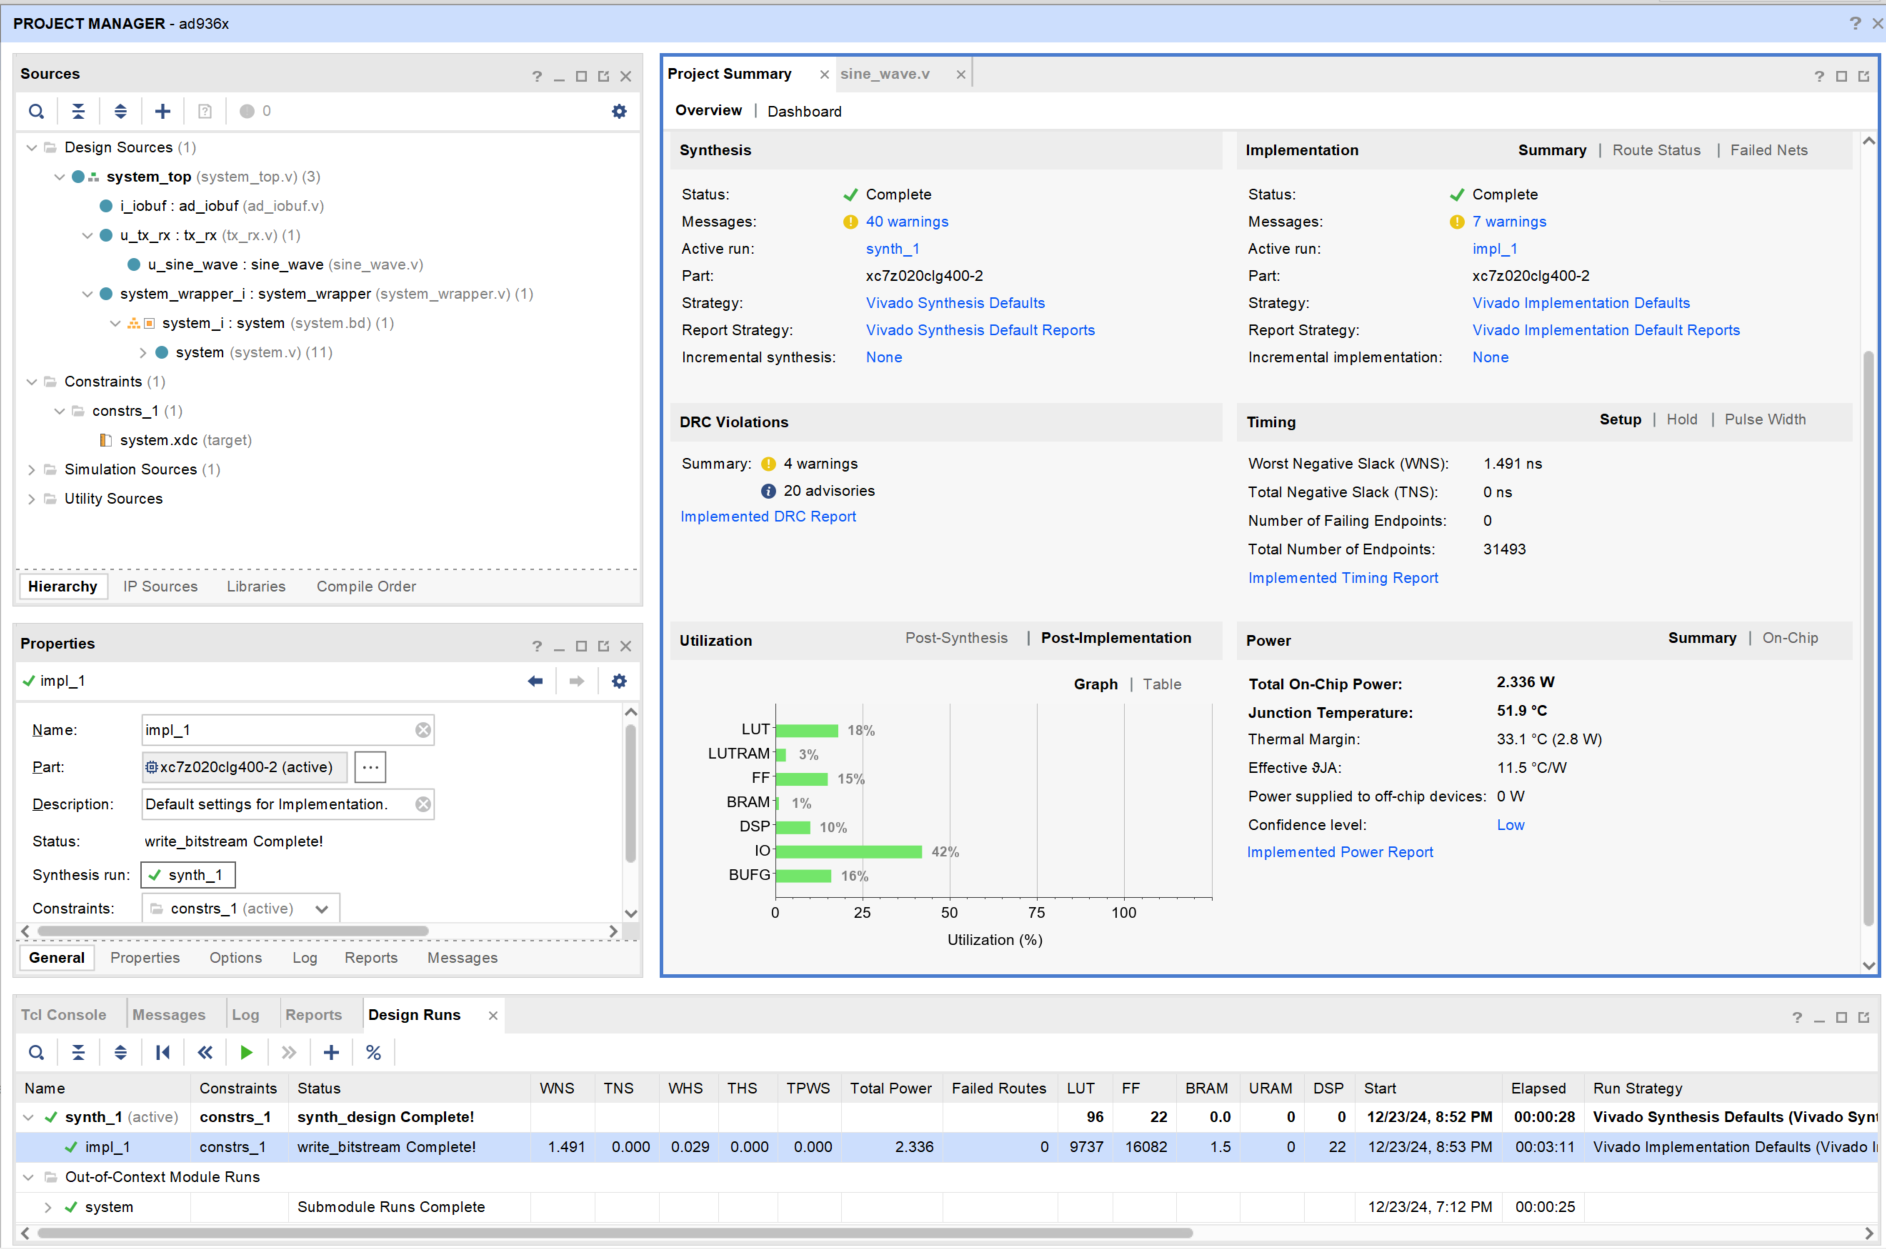Screen dimensions: 1886x1249
Task: Open 40 warnings synthesis link
Action: pos(907,222)
